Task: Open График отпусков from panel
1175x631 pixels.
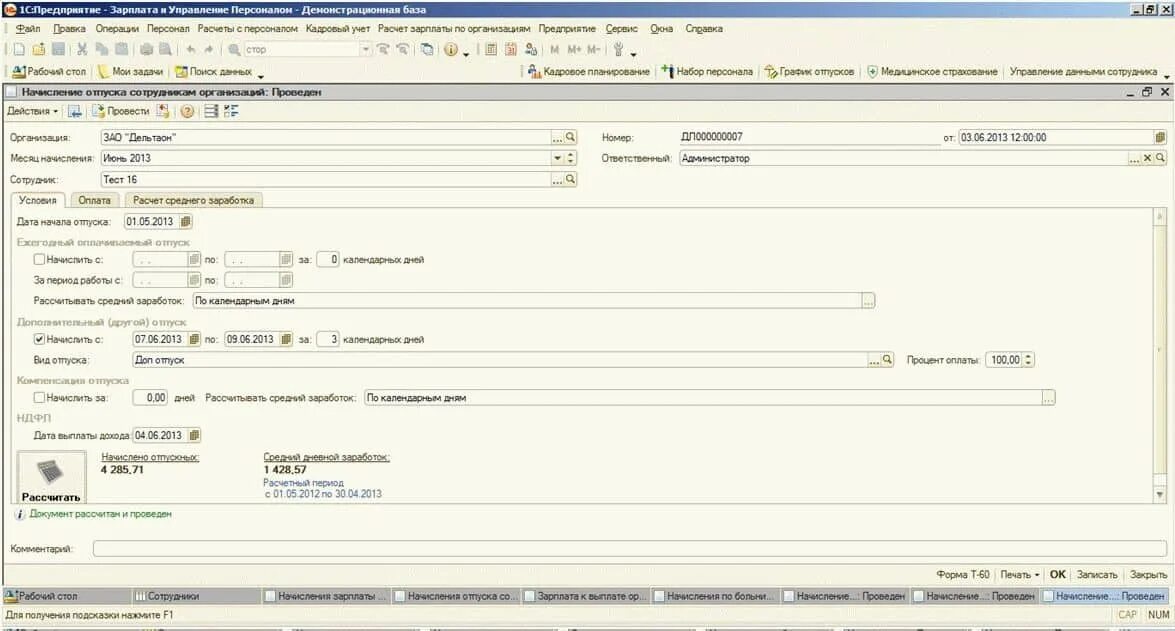Action: pyautogui.click(x=809, y=71)
